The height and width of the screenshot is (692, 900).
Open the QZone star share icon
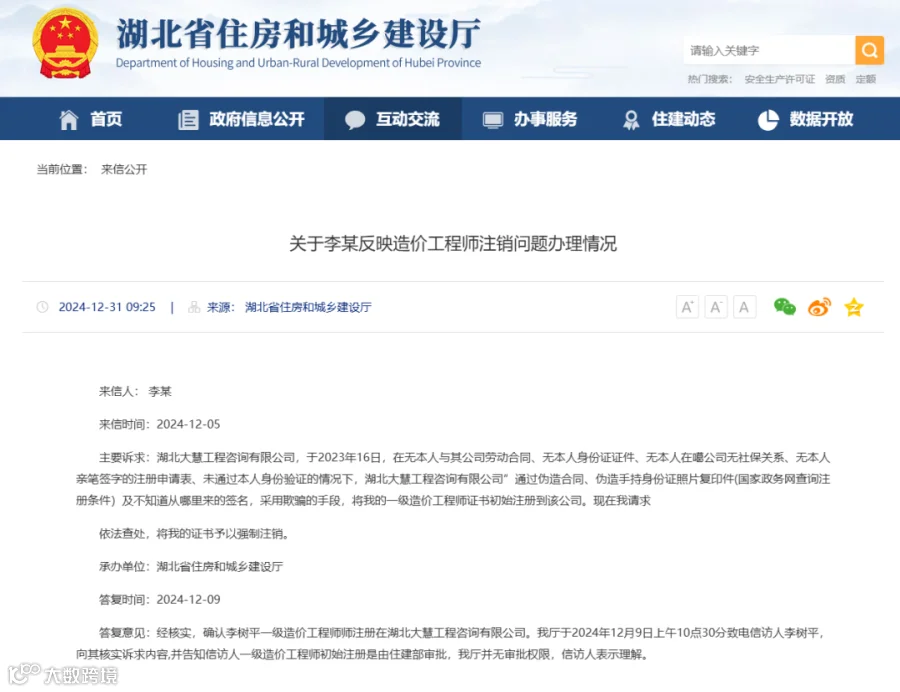[x=853, y=307]
